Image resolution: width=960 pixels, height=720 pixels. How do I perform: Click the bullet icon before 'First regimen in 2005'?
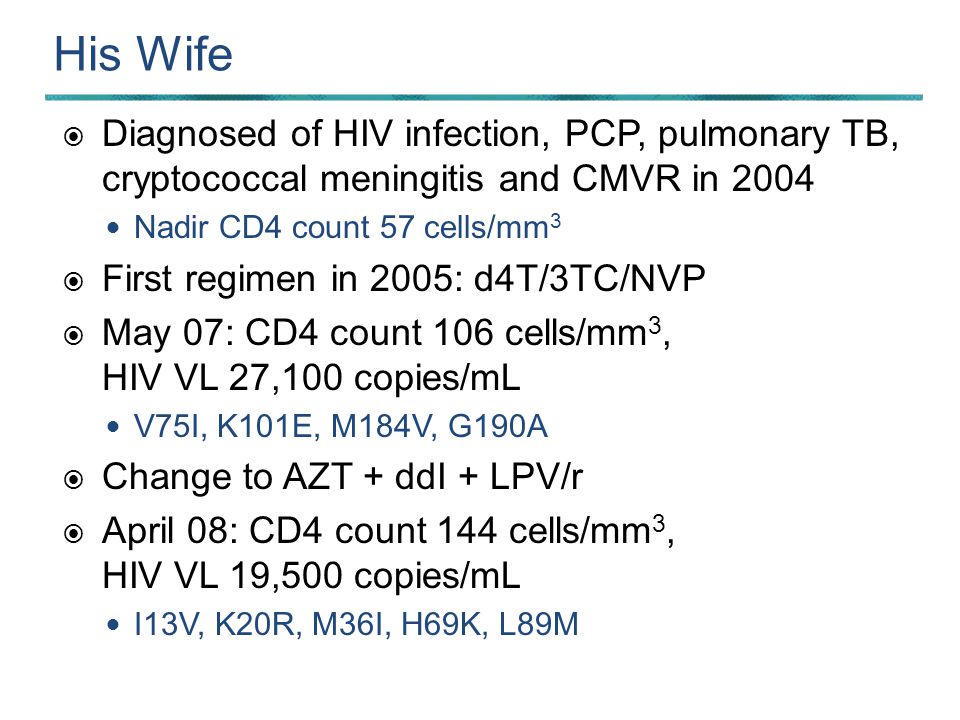click(73, 282)
